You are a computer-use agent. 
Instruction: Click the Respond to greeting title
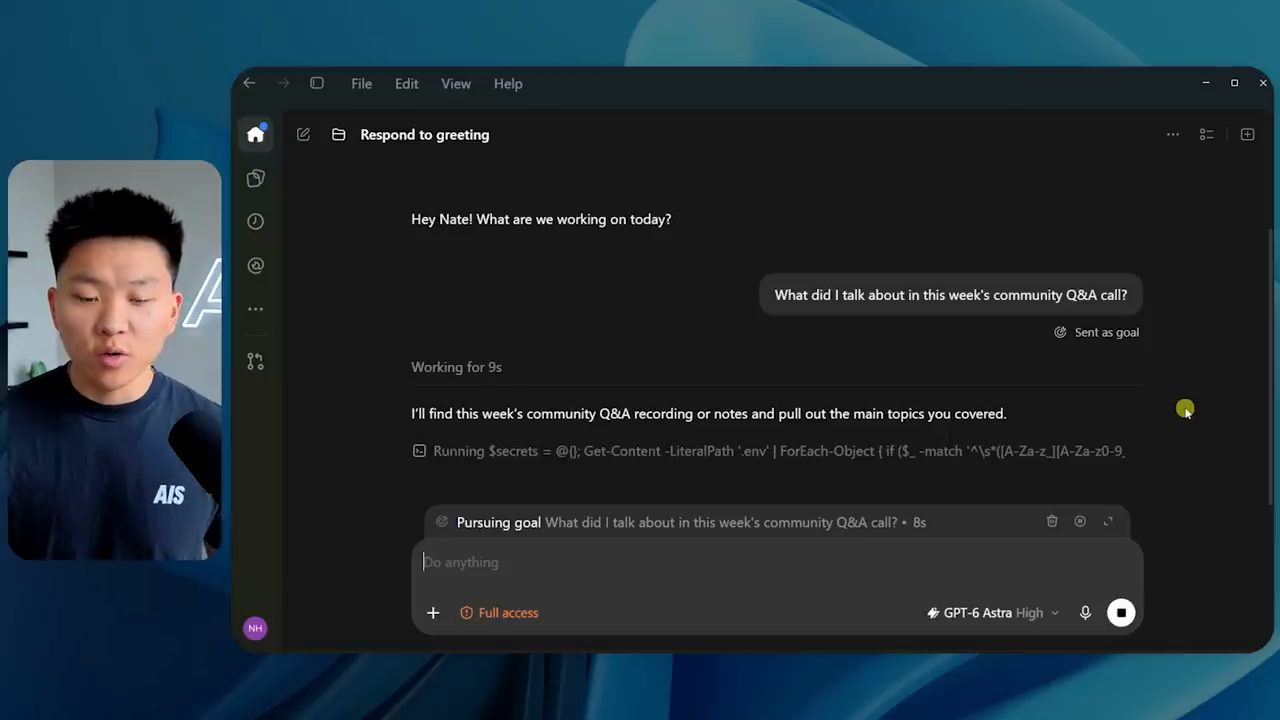pyautogui.click(x=425, y=135)
